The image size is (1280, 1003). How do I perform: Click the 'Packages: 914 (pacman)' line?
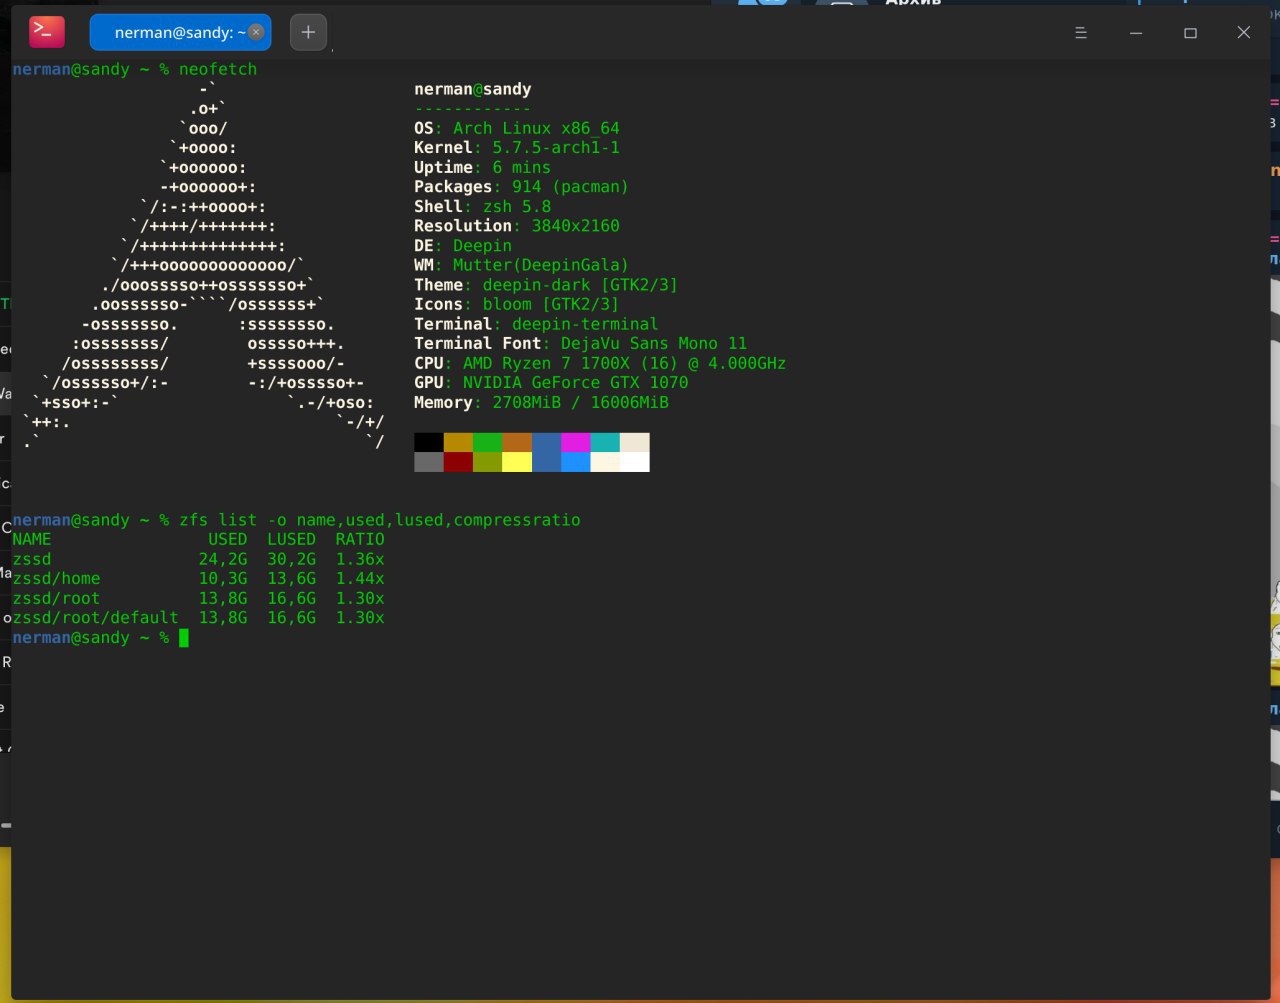522,186
